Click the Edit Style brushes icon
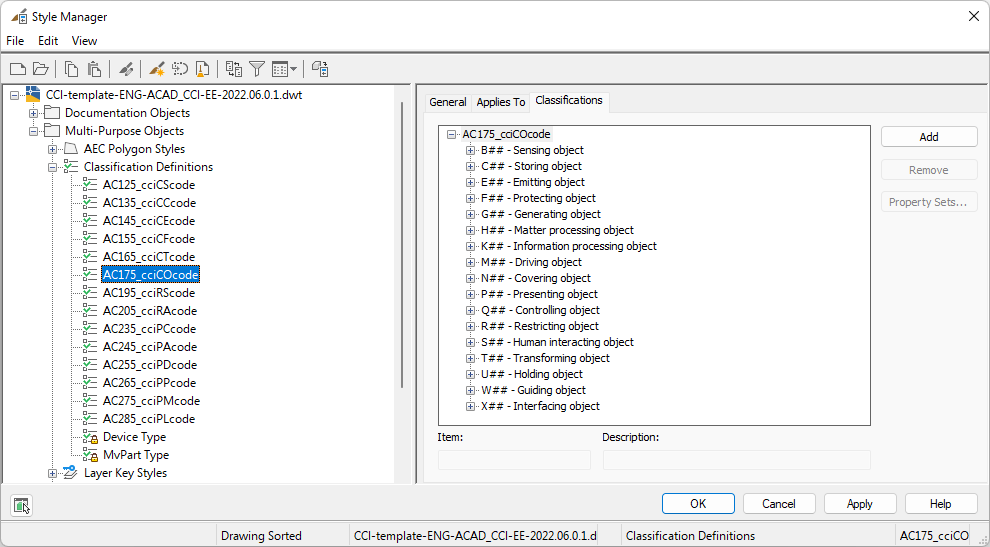990x547 pixels. point(126,69)
